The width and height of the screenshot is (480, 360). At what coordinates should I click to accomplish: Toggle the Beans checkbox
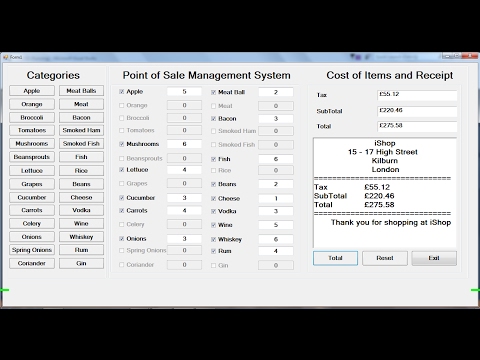(x=213, y=184)
